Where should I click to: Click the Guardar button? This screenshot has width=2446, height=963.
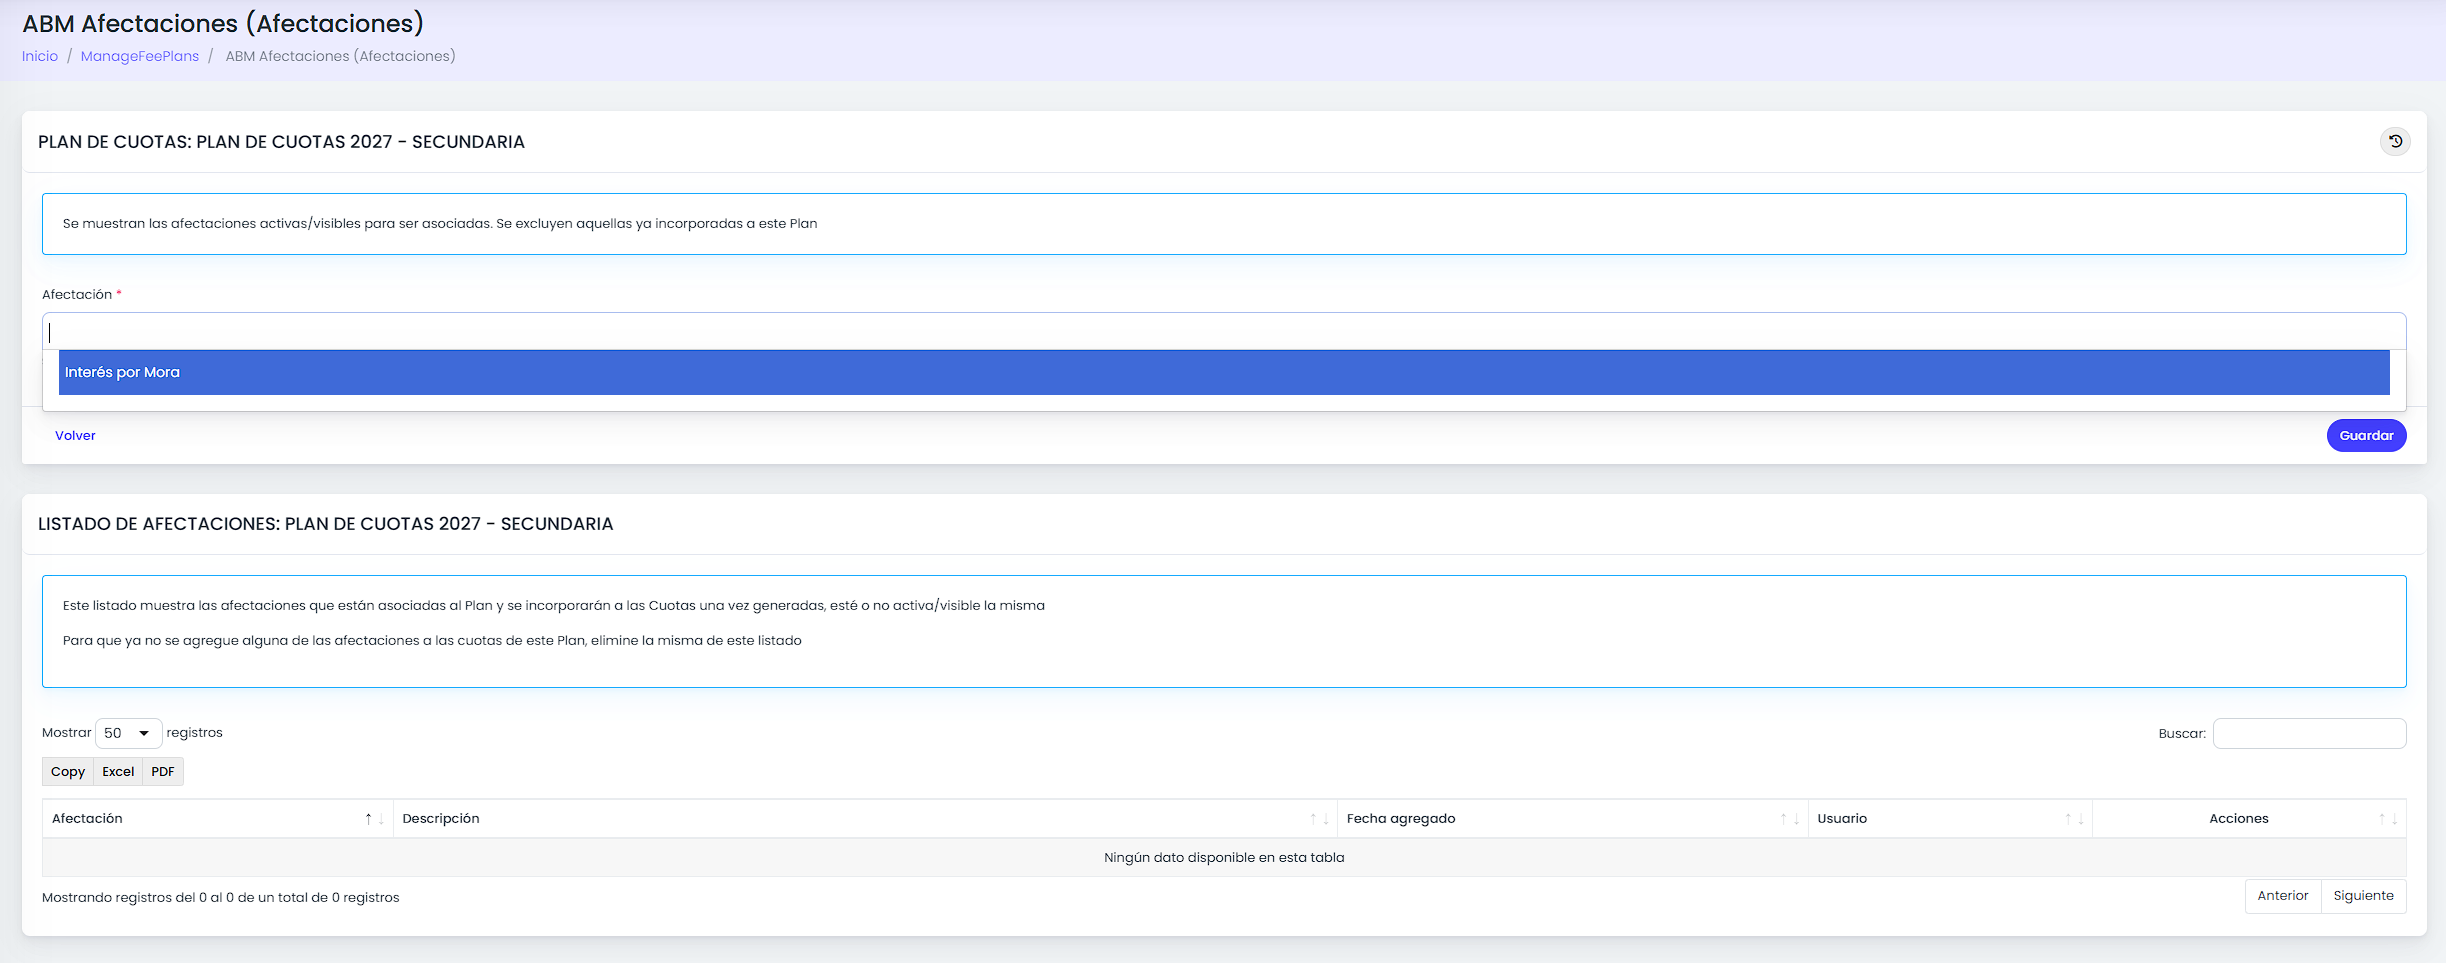pos(2366,435)
